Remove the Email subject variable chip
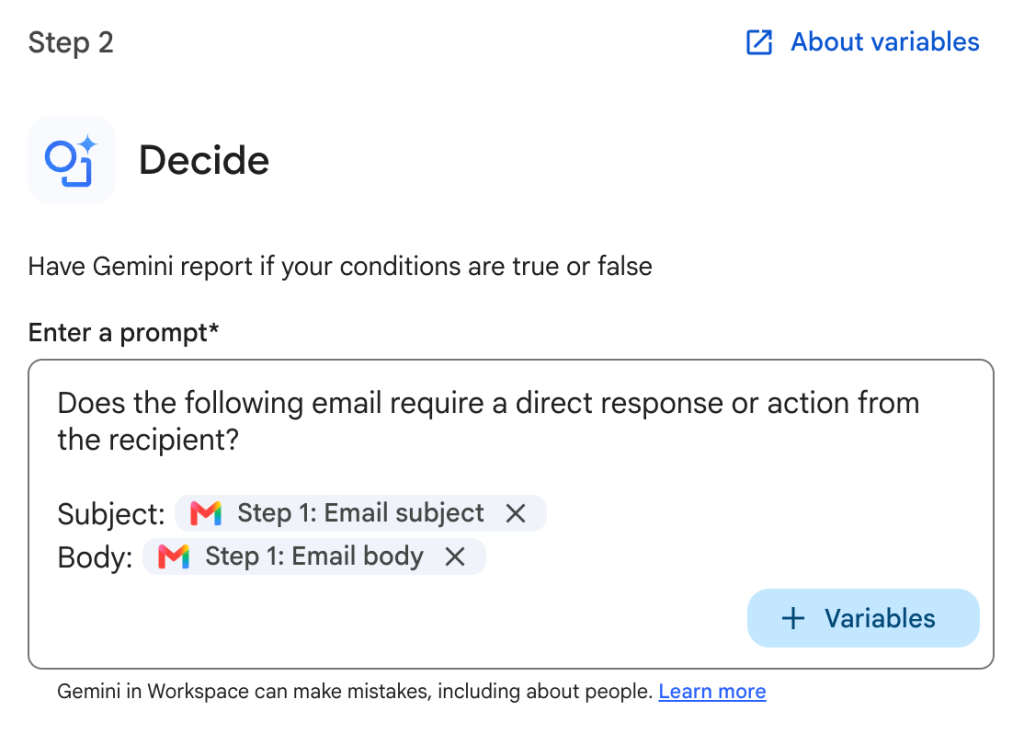The height and width of the screenshot is (734, 1024). point(516,513)
